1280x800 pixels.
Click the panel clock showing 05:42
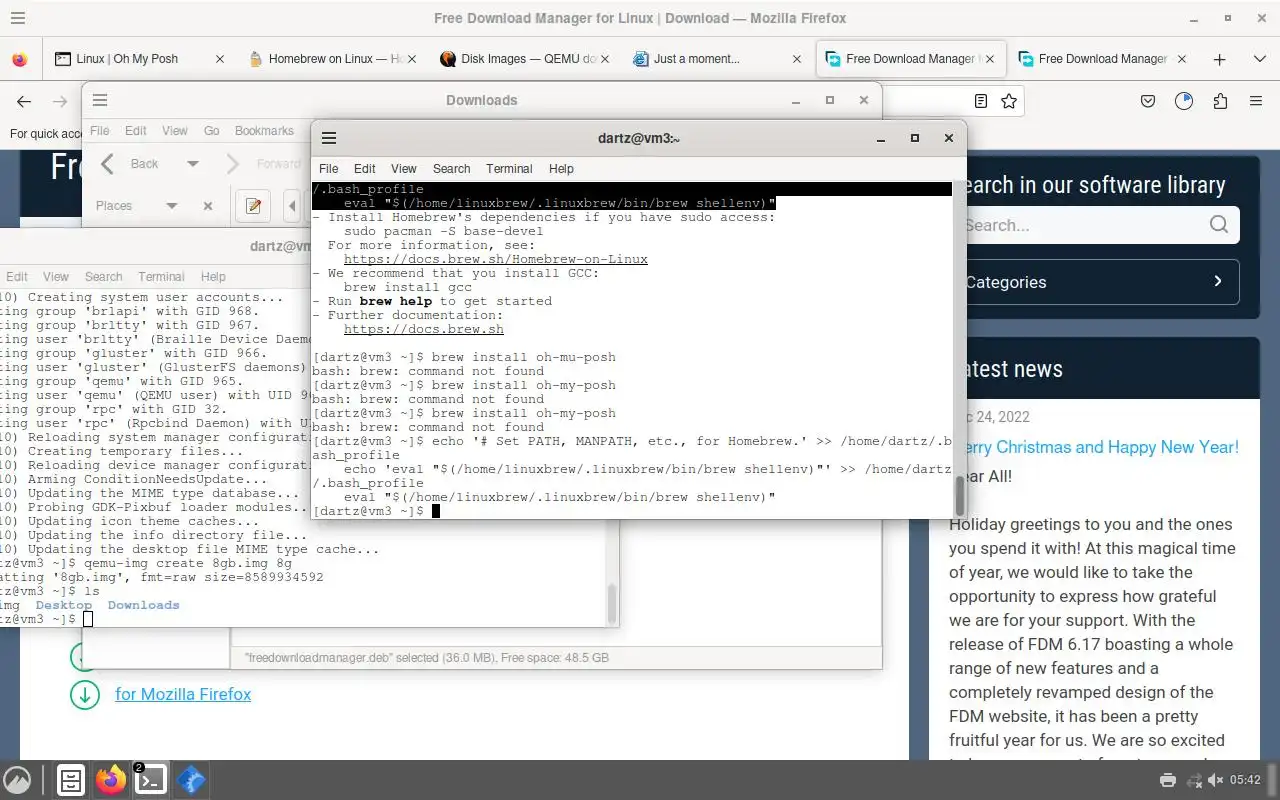click(x=1245, y=780)
